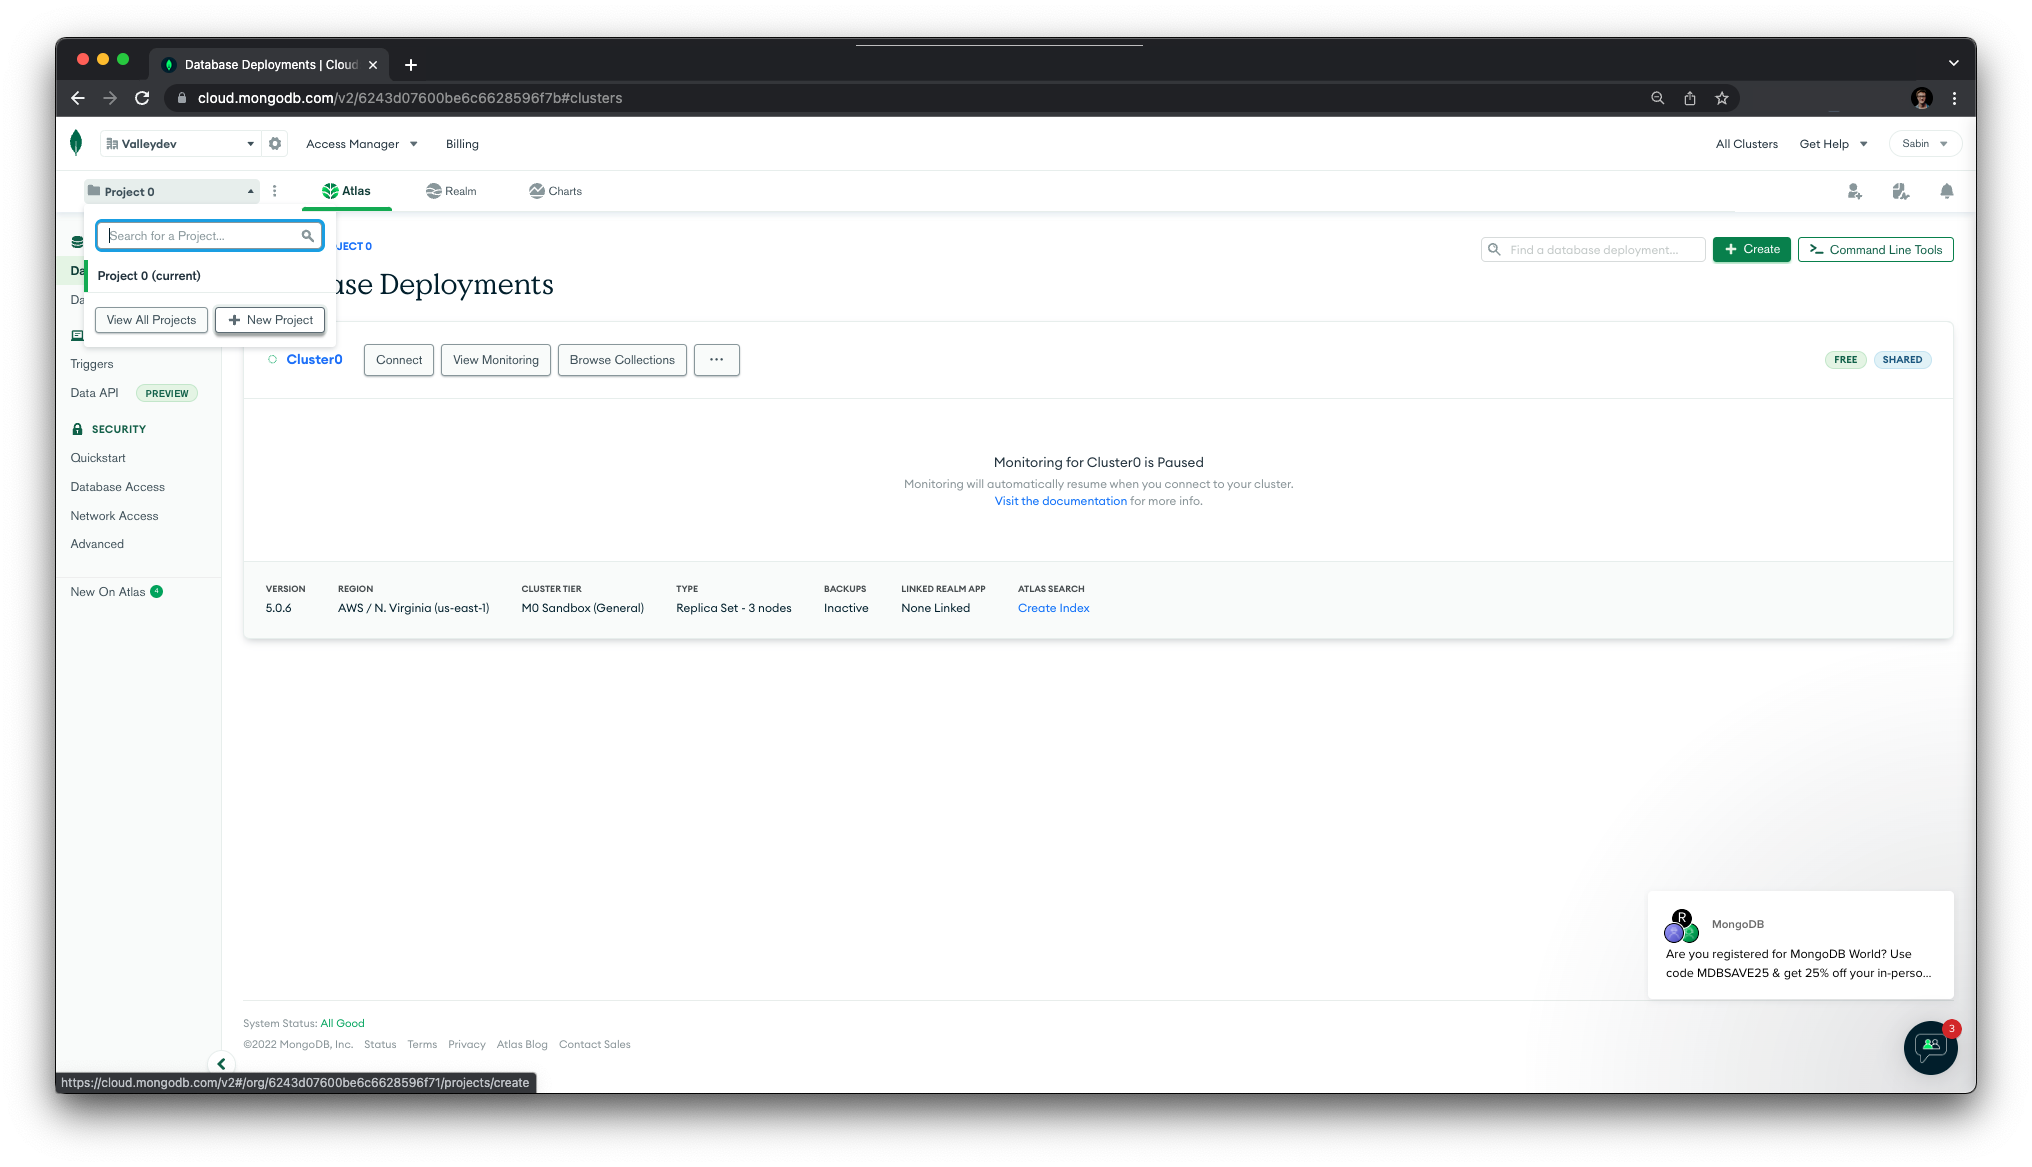Click the Create Index link
Viewport: 2032px width, 1167px height.
(x=1053, y=608)
